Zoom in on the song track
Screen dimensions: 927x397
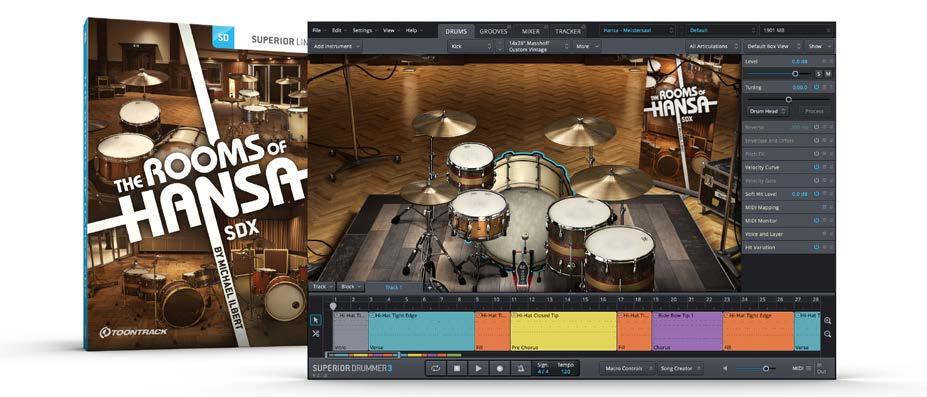point(828,321)
